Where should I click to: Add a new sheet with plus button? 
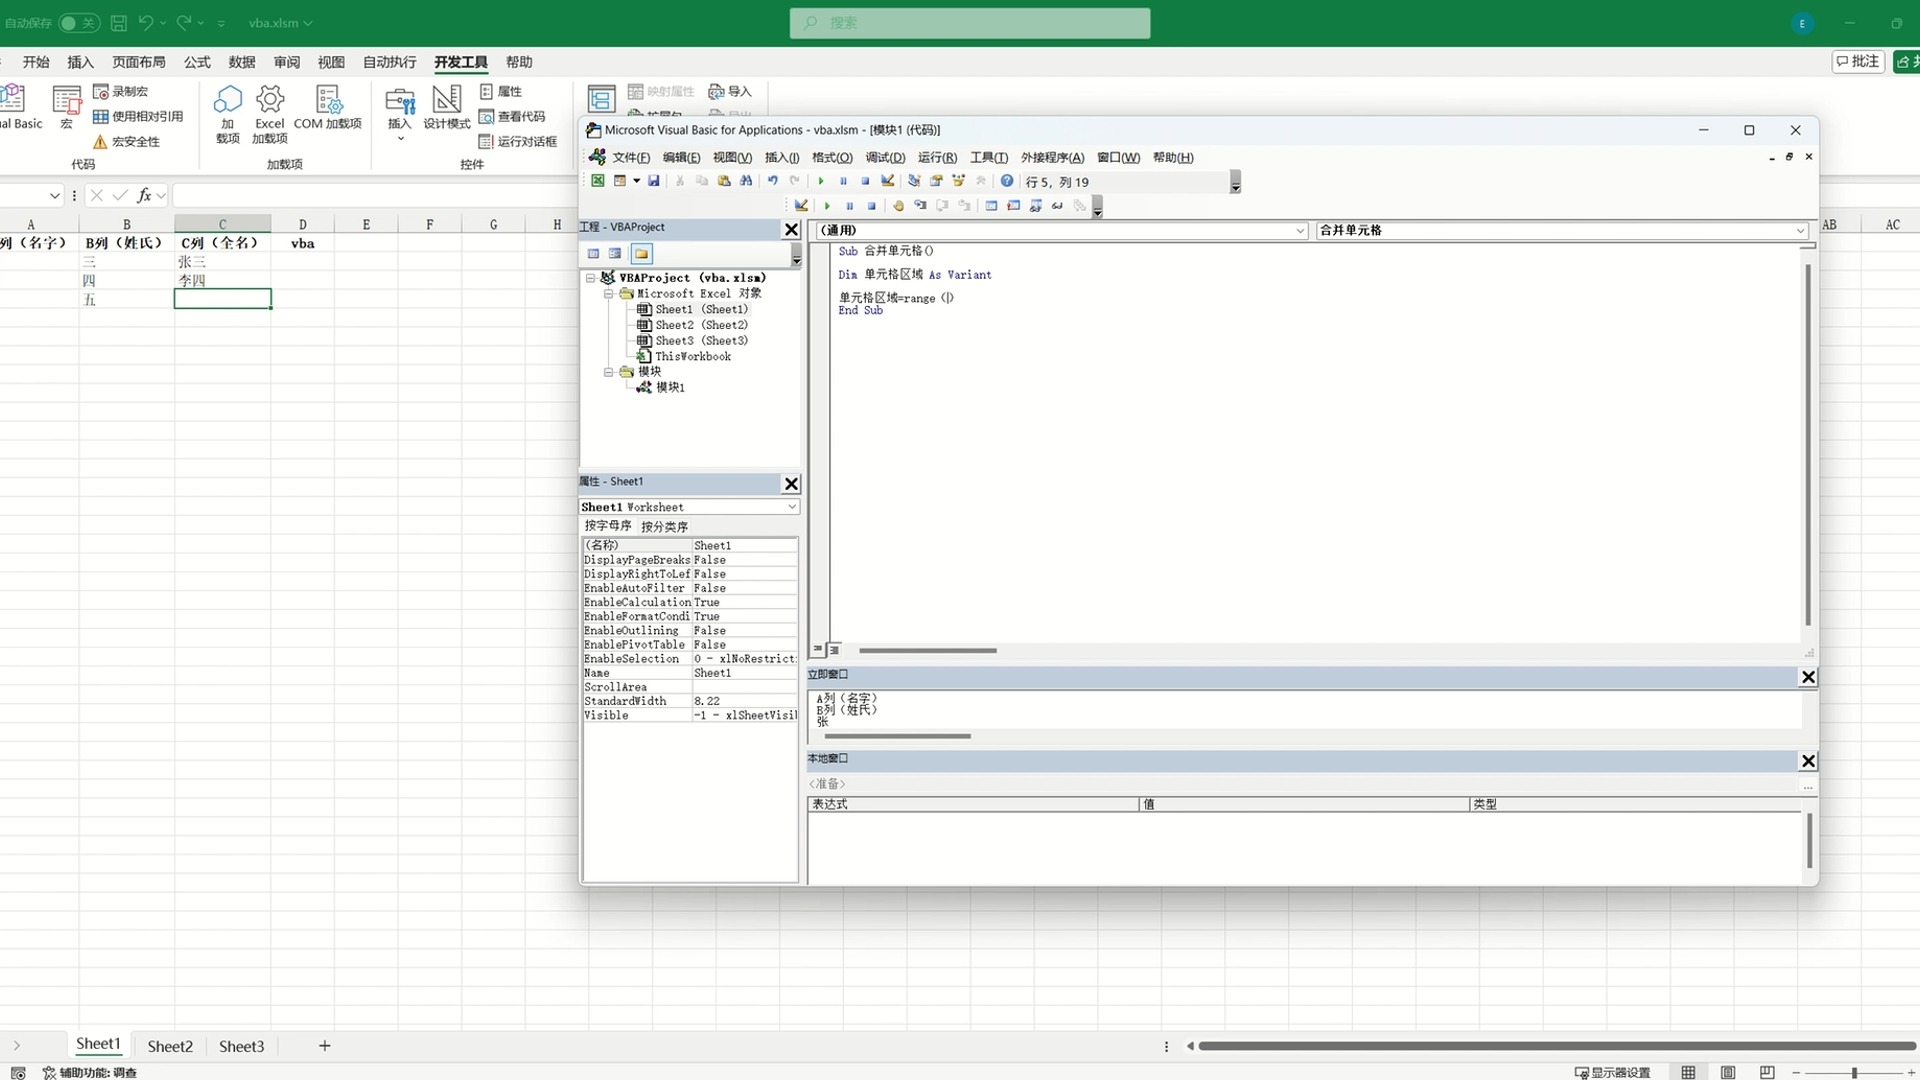[x=324, y=1046]
